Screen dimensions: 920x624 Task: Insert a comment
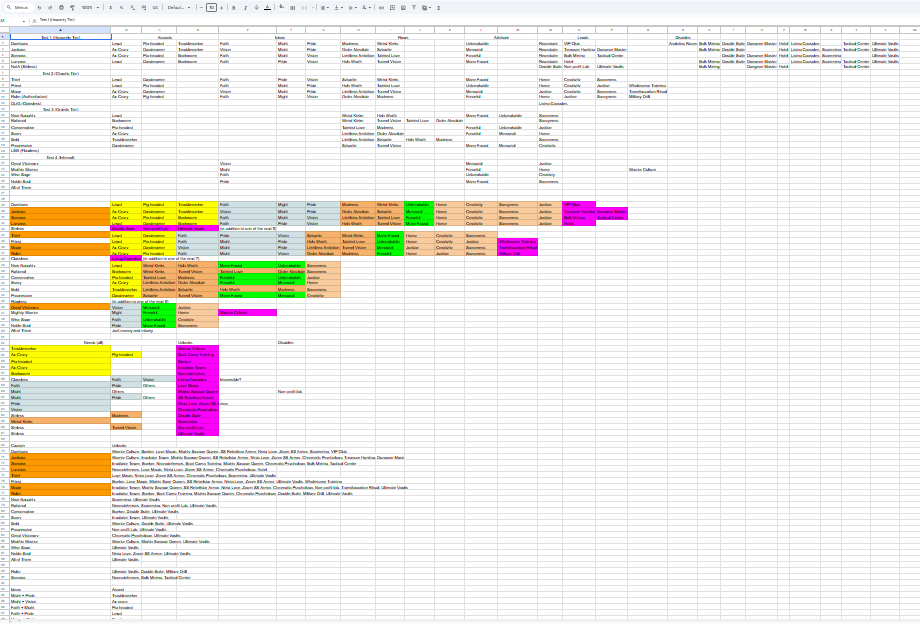tap(392, 8)
